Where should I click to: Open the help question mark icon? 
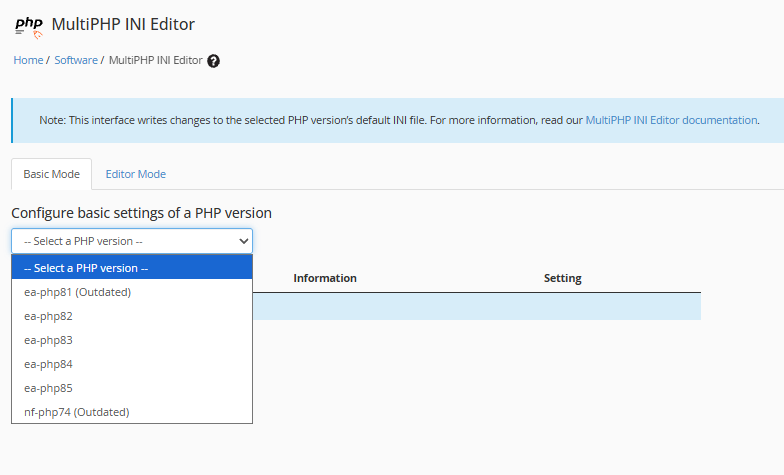click(x=214, y=61)
